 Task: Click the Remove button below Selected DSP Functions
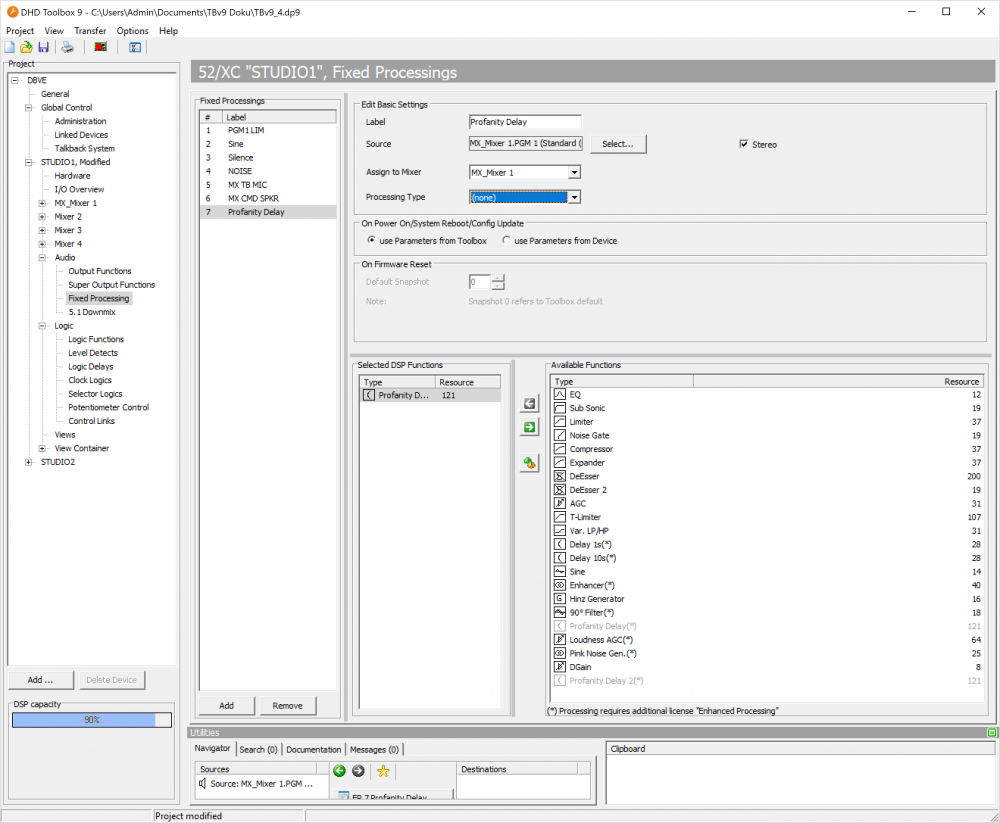coord(288,705)
